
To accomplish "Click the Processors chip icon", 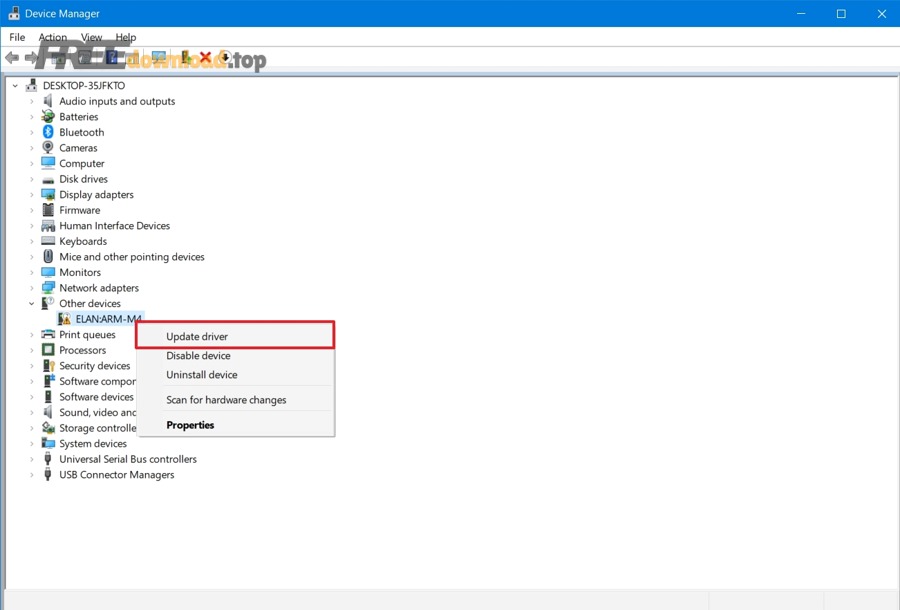I will click(x=48, y=349).
